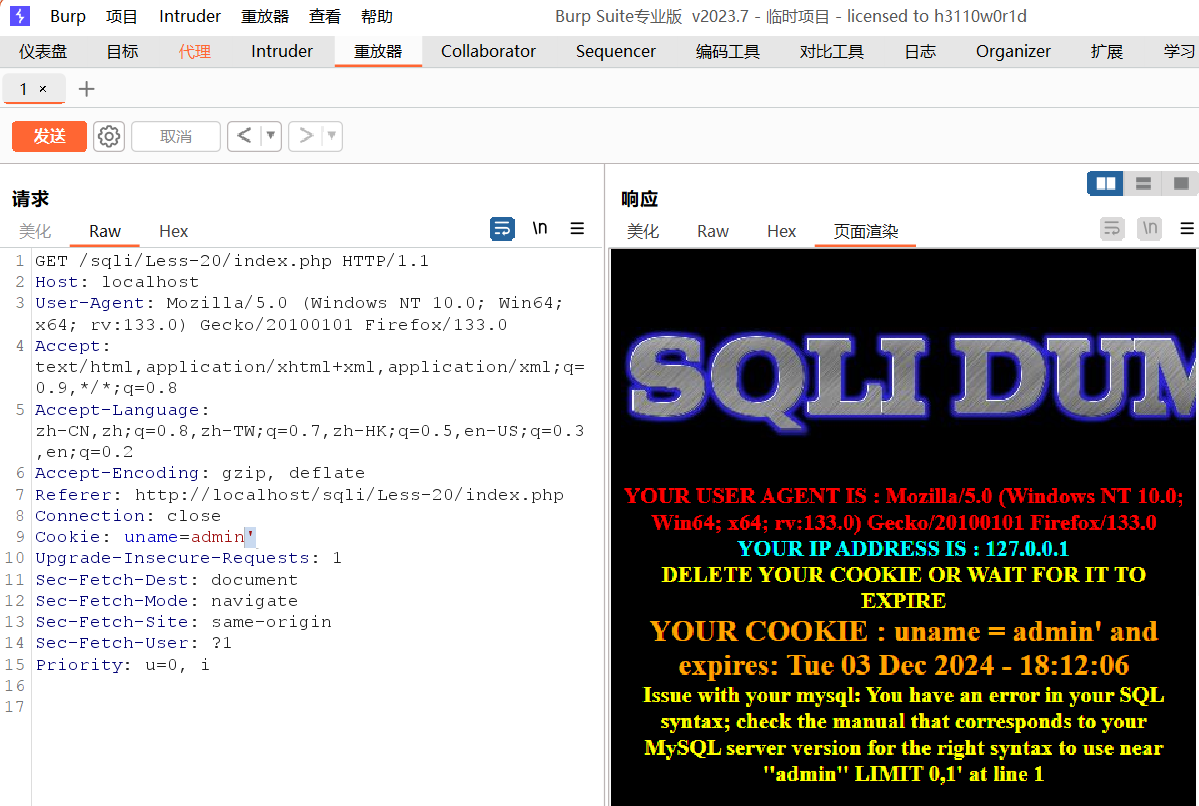Select request 美化 pretty view tab

(x=35, y=231)
